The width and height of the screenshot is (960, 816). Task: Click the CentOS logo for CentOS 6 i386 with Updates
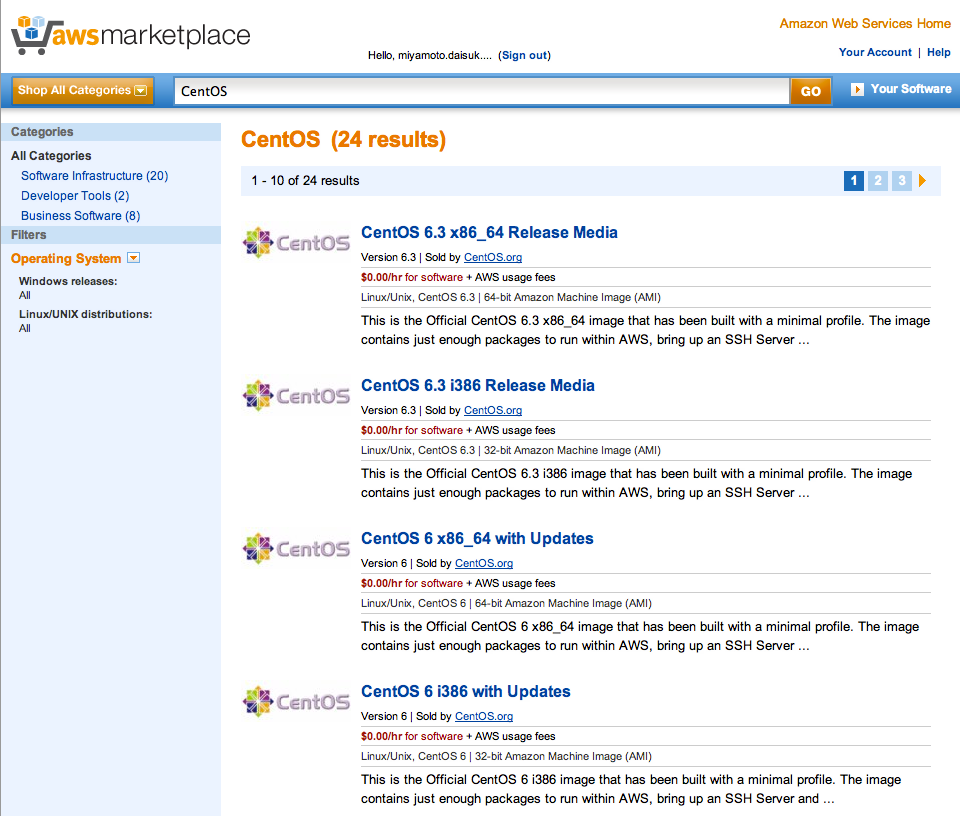coord(295,701)
